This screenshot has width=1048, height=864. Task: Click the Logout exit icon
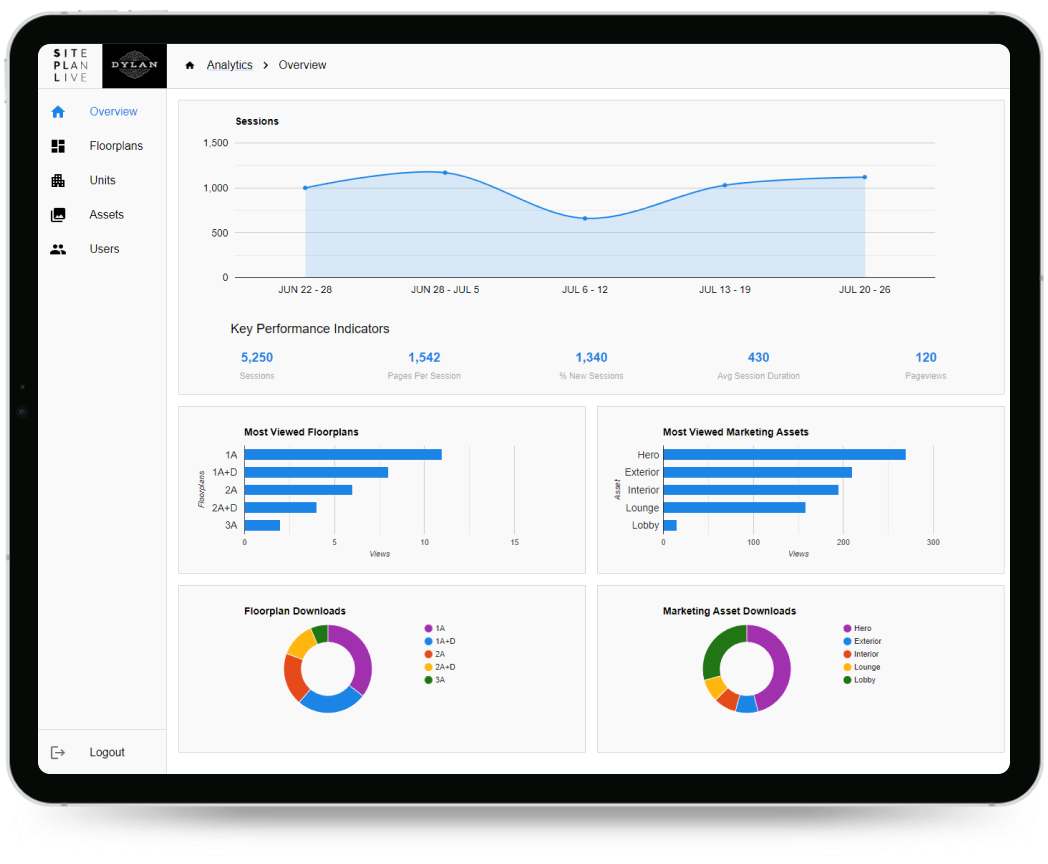click(x=58, y=752)
